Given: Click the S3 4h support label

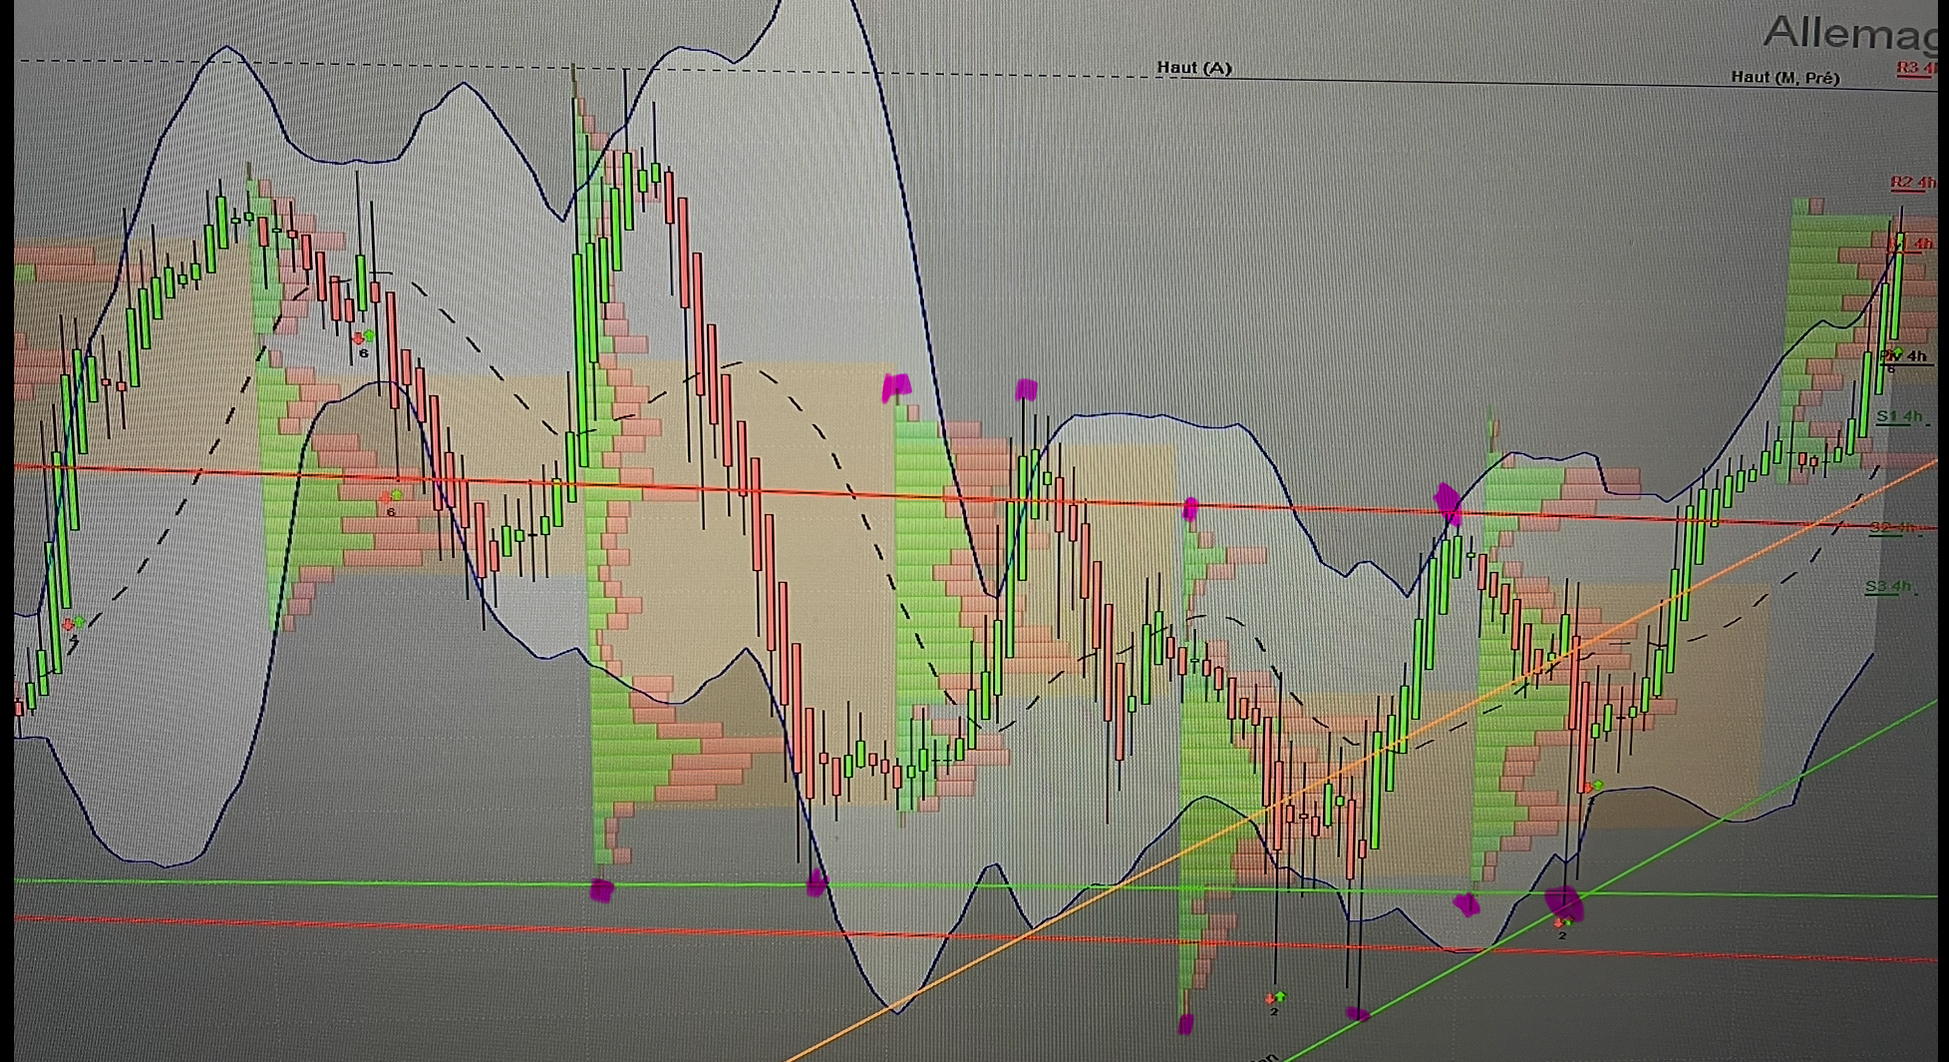Looking at the screenshot, I should tap(1888, 586).
